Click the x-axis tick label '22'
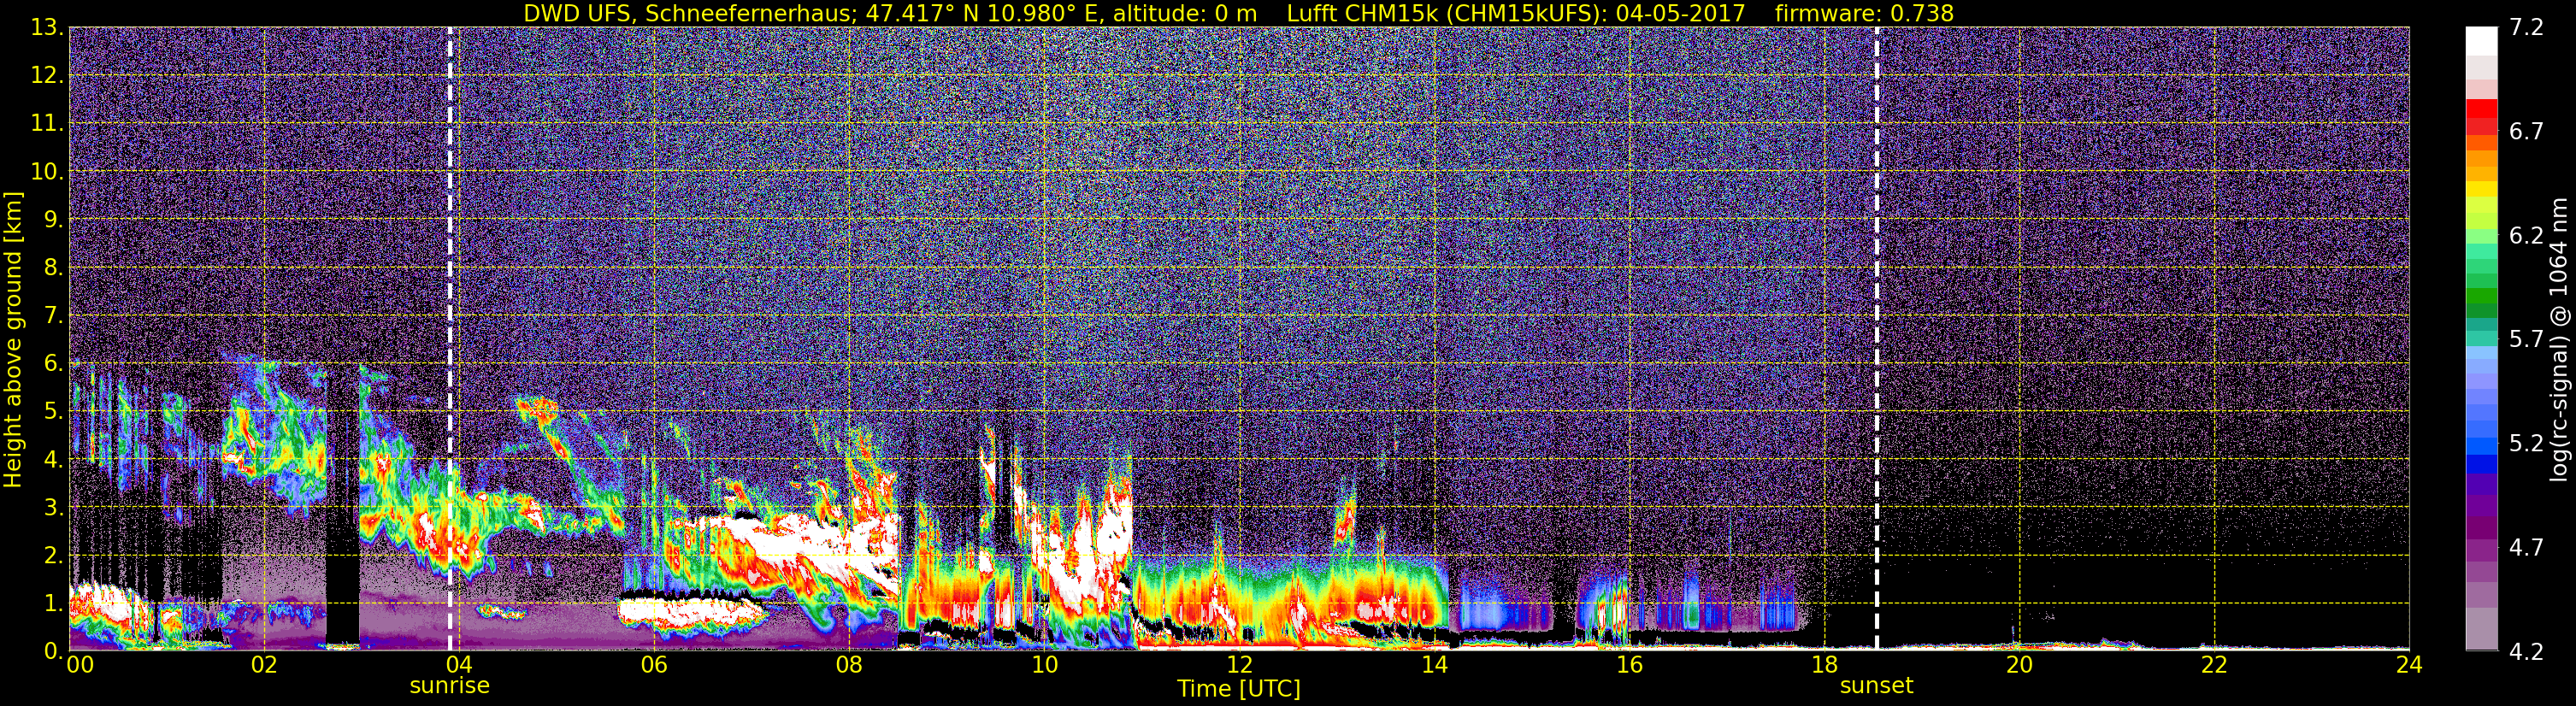Image resolution: width=2576 pixels, height=706 pixels. pos(2214,665)
